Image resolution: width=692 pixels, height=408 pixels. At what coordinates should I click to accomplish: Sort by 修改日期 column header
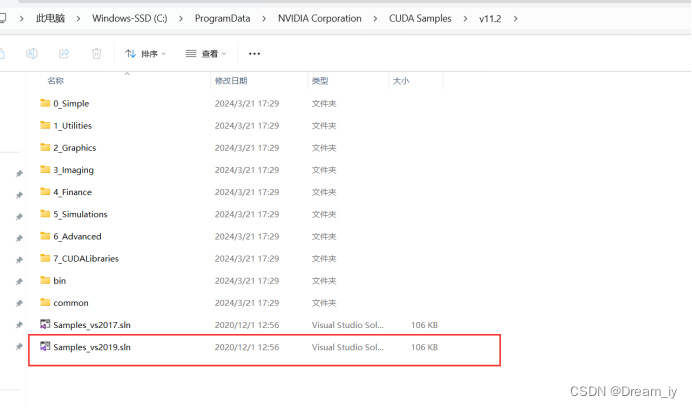(230, 80)
